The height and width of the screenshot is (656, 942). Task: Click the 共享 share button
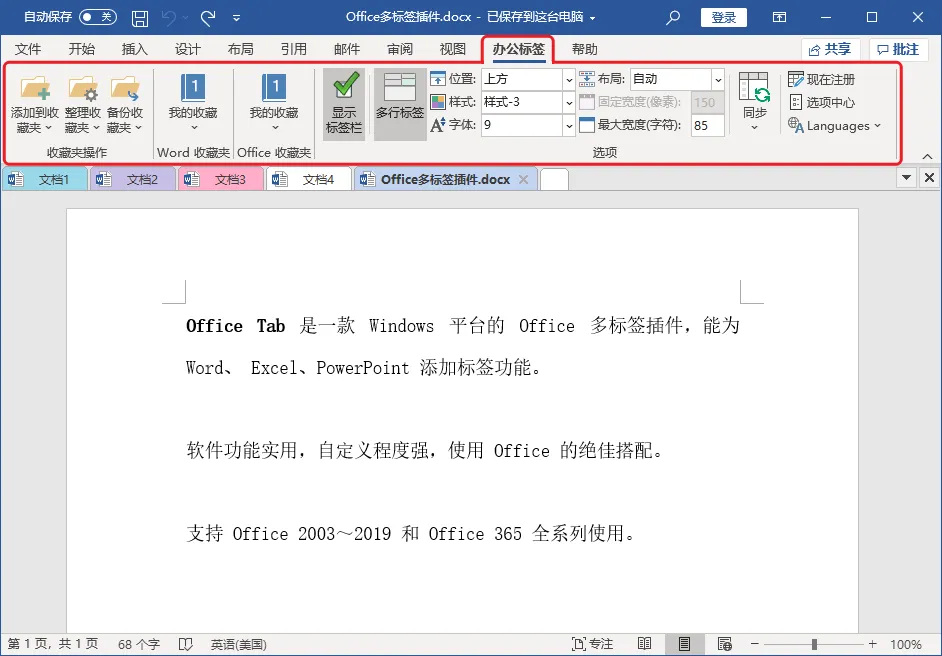coord(830,49)
